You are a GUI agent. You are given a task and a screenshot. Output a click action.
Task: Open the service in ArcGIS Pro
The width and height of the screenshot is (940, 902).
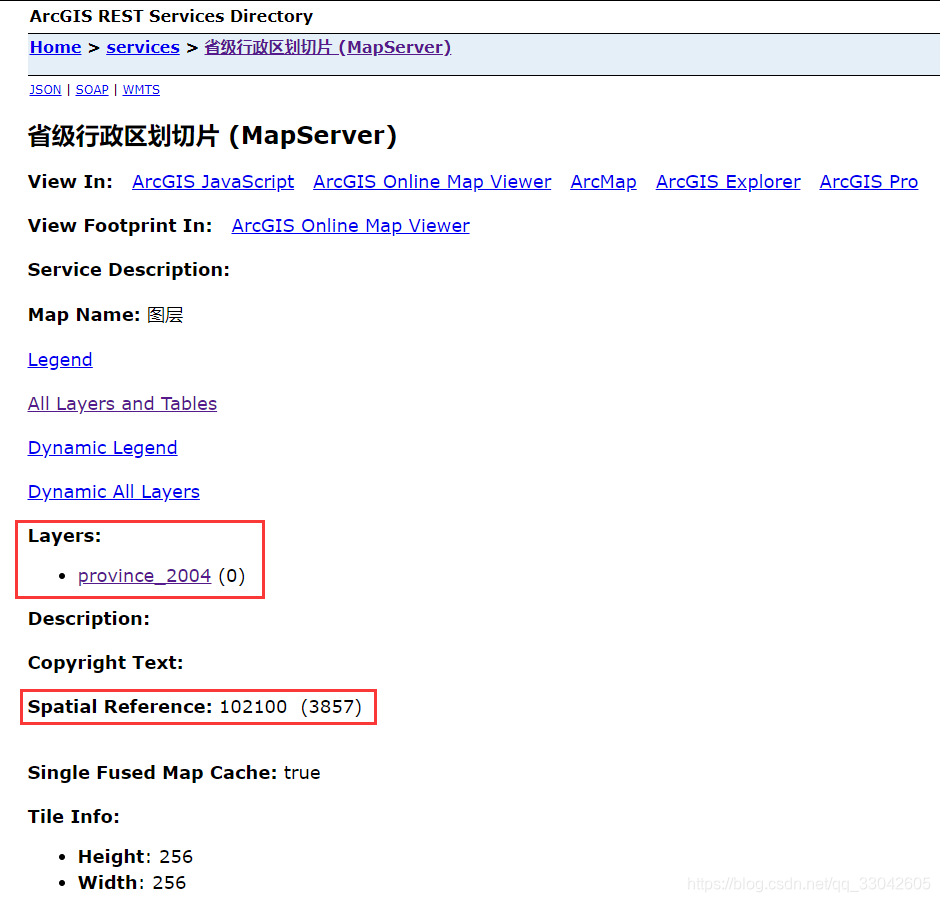(869, 182)
